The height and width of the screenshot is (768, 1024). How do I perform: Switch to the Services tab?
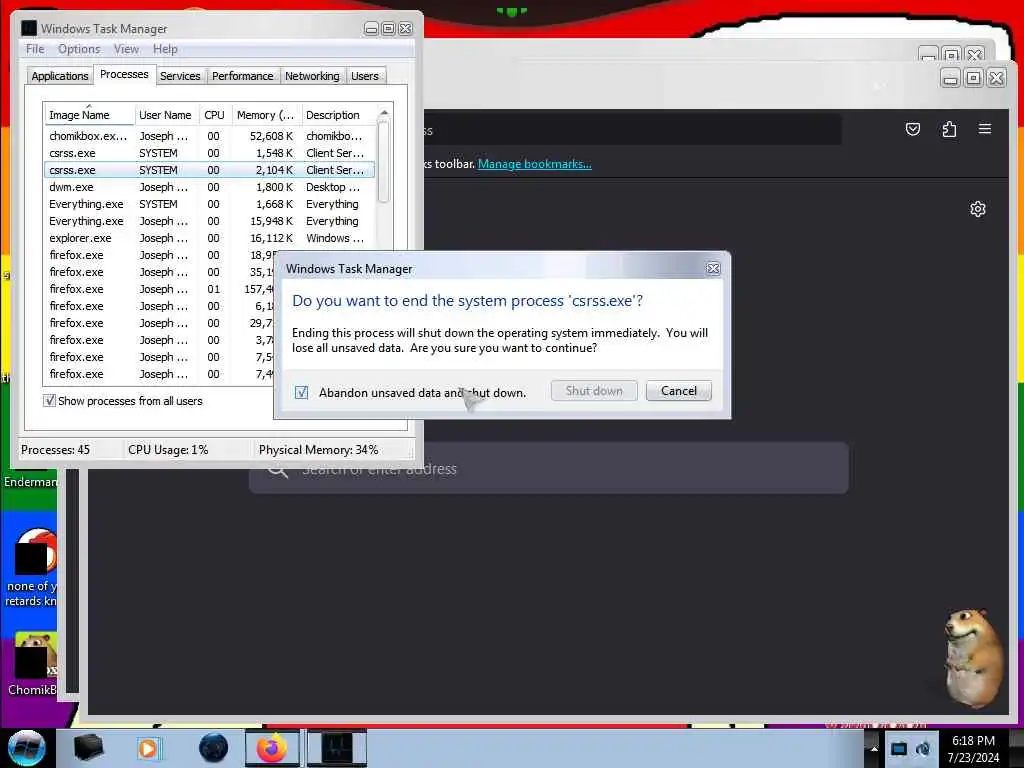click(180, 76)
